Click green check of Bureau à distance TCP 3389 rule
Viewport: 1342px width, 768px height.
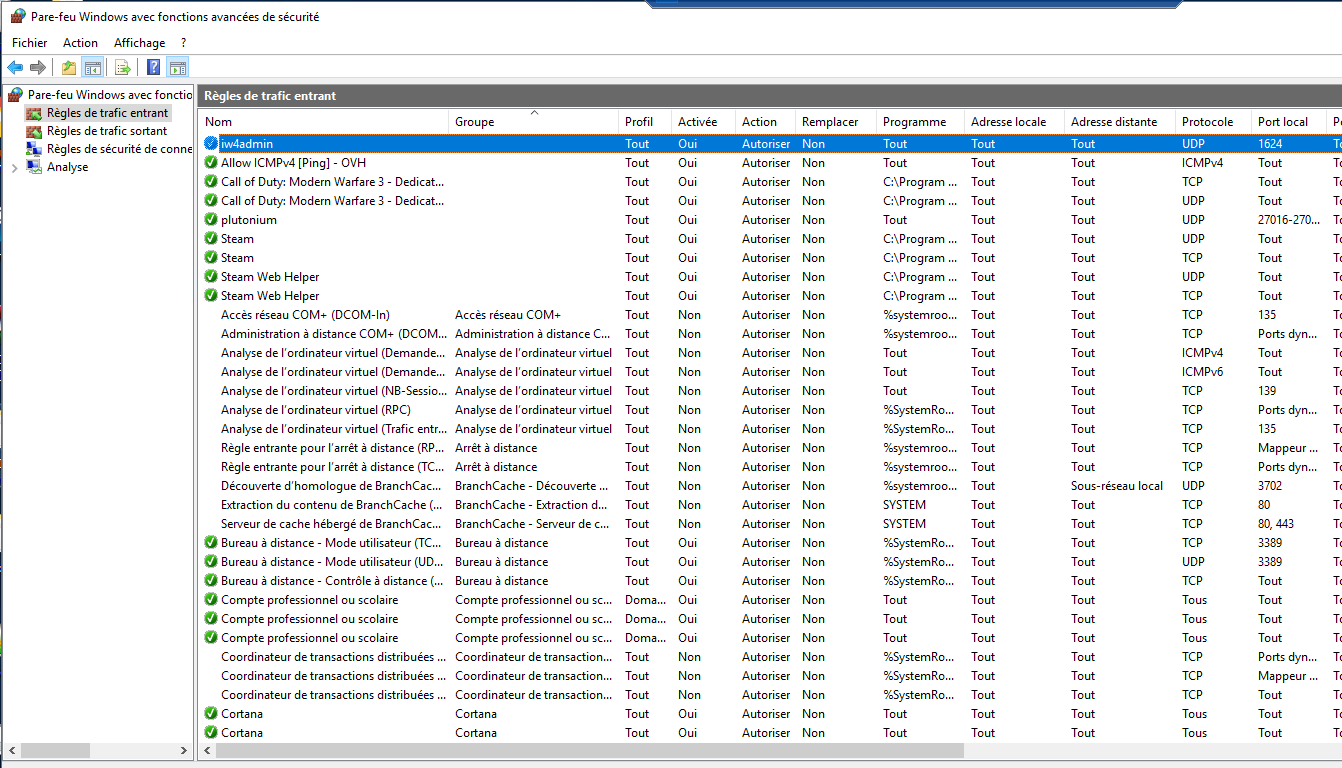coord(211,543)
